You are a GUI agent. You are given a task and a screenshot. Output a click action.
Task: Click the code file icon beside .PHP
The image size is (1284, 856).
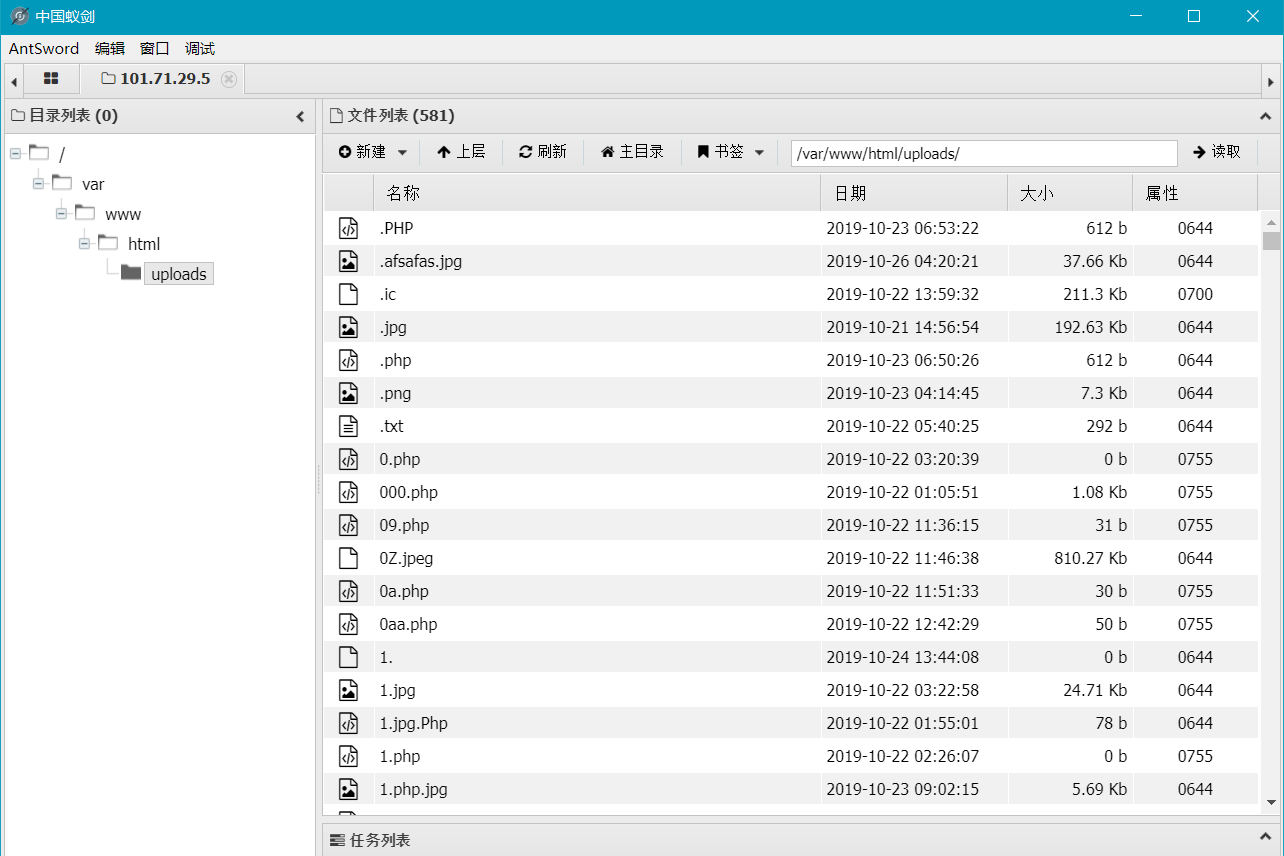(x=348, y=228)
